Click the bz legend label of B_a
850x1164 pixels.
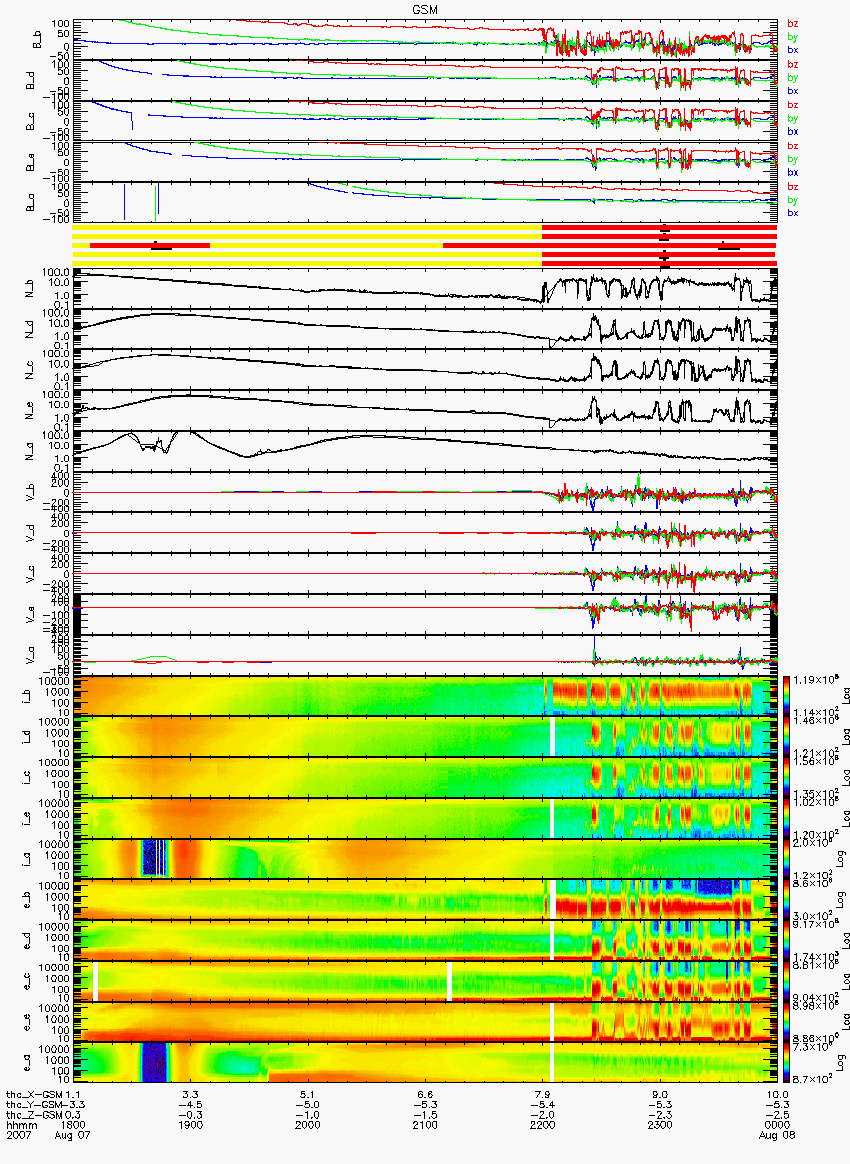[793, 187]
